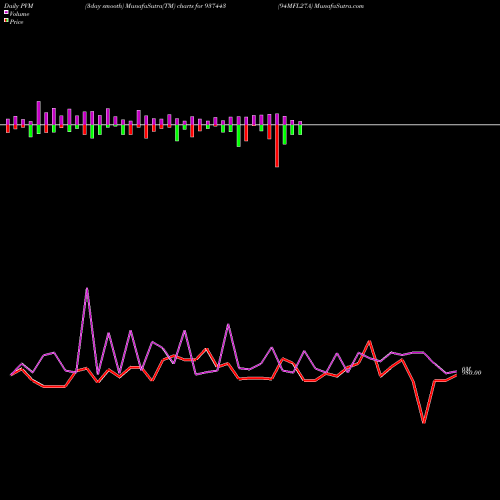Click the tallest red downward bar
This screenshot has width=500, height=500.
point(277,146)
